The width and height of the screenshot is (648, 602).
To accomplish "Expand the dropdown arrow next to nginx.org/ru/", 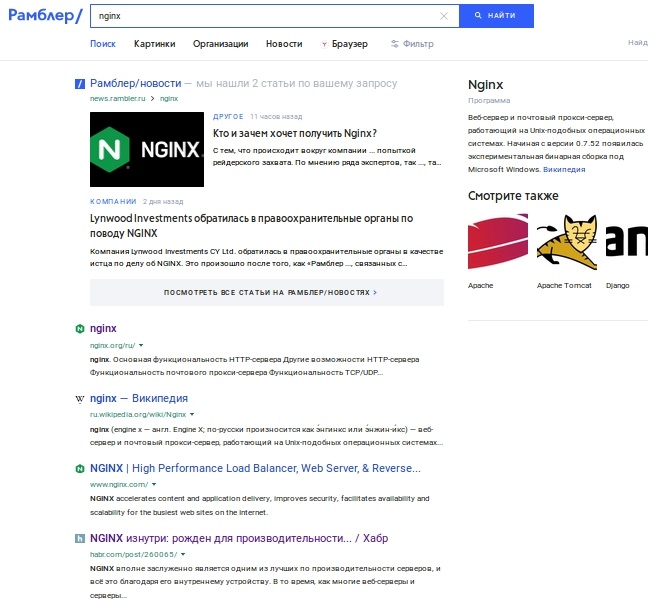I will coord(141,345).
